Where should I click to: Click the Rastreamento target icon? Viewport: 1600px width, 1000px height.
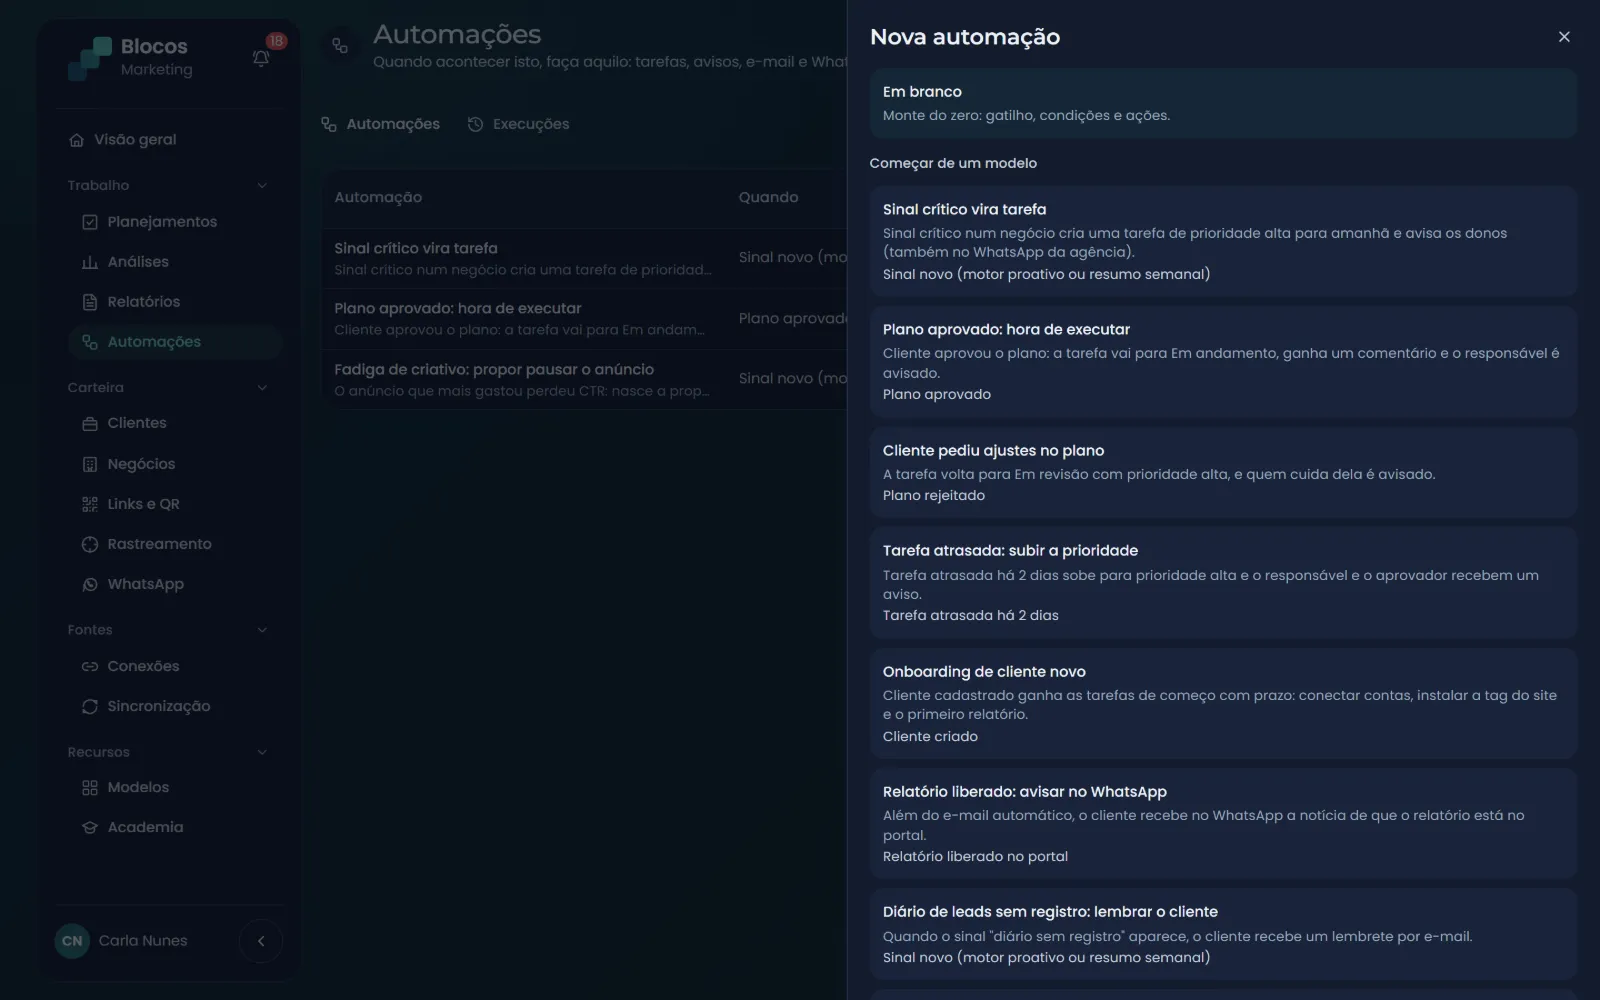click(x=90, y=544)
